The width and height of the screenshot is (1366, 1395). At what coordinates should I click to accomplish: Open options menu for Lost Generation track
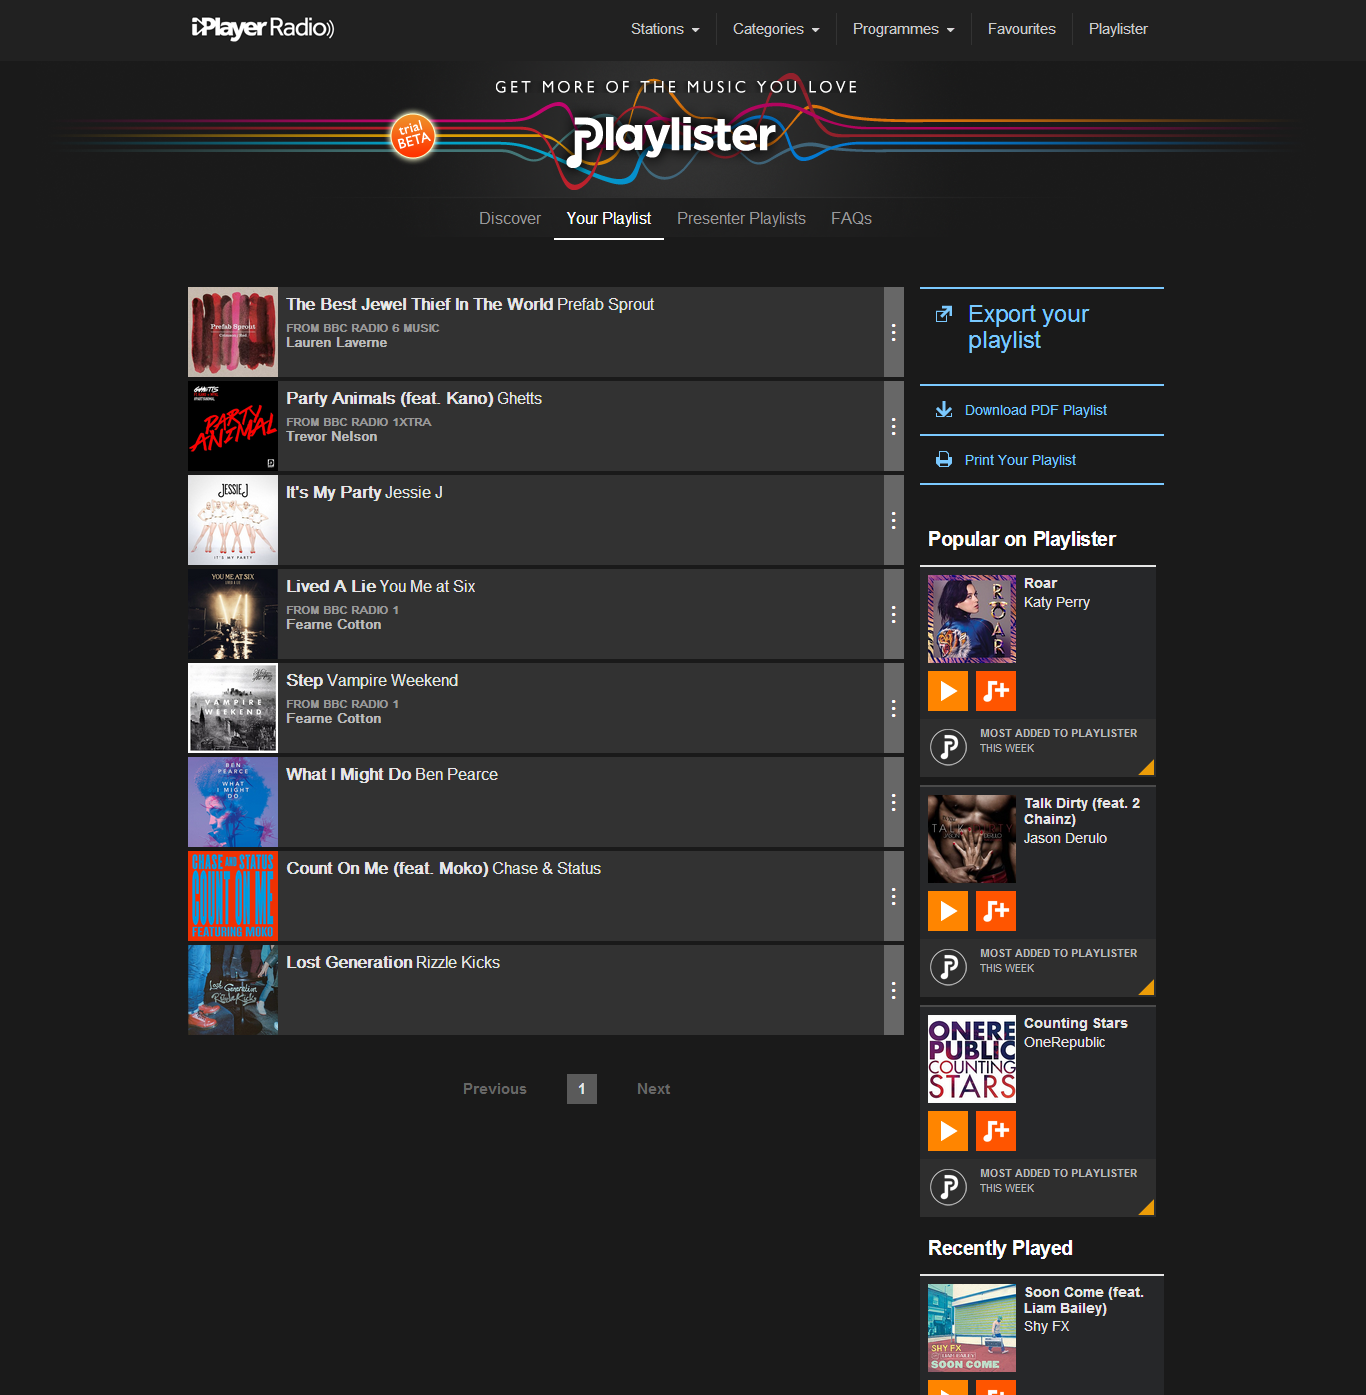[x=894, y=990]
